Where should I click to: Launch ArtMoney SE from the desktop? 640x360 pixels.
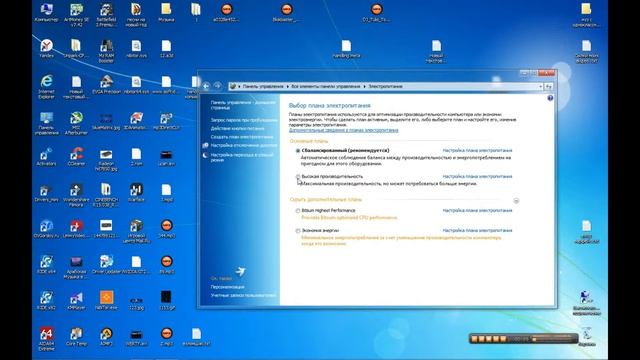(76, 14)
